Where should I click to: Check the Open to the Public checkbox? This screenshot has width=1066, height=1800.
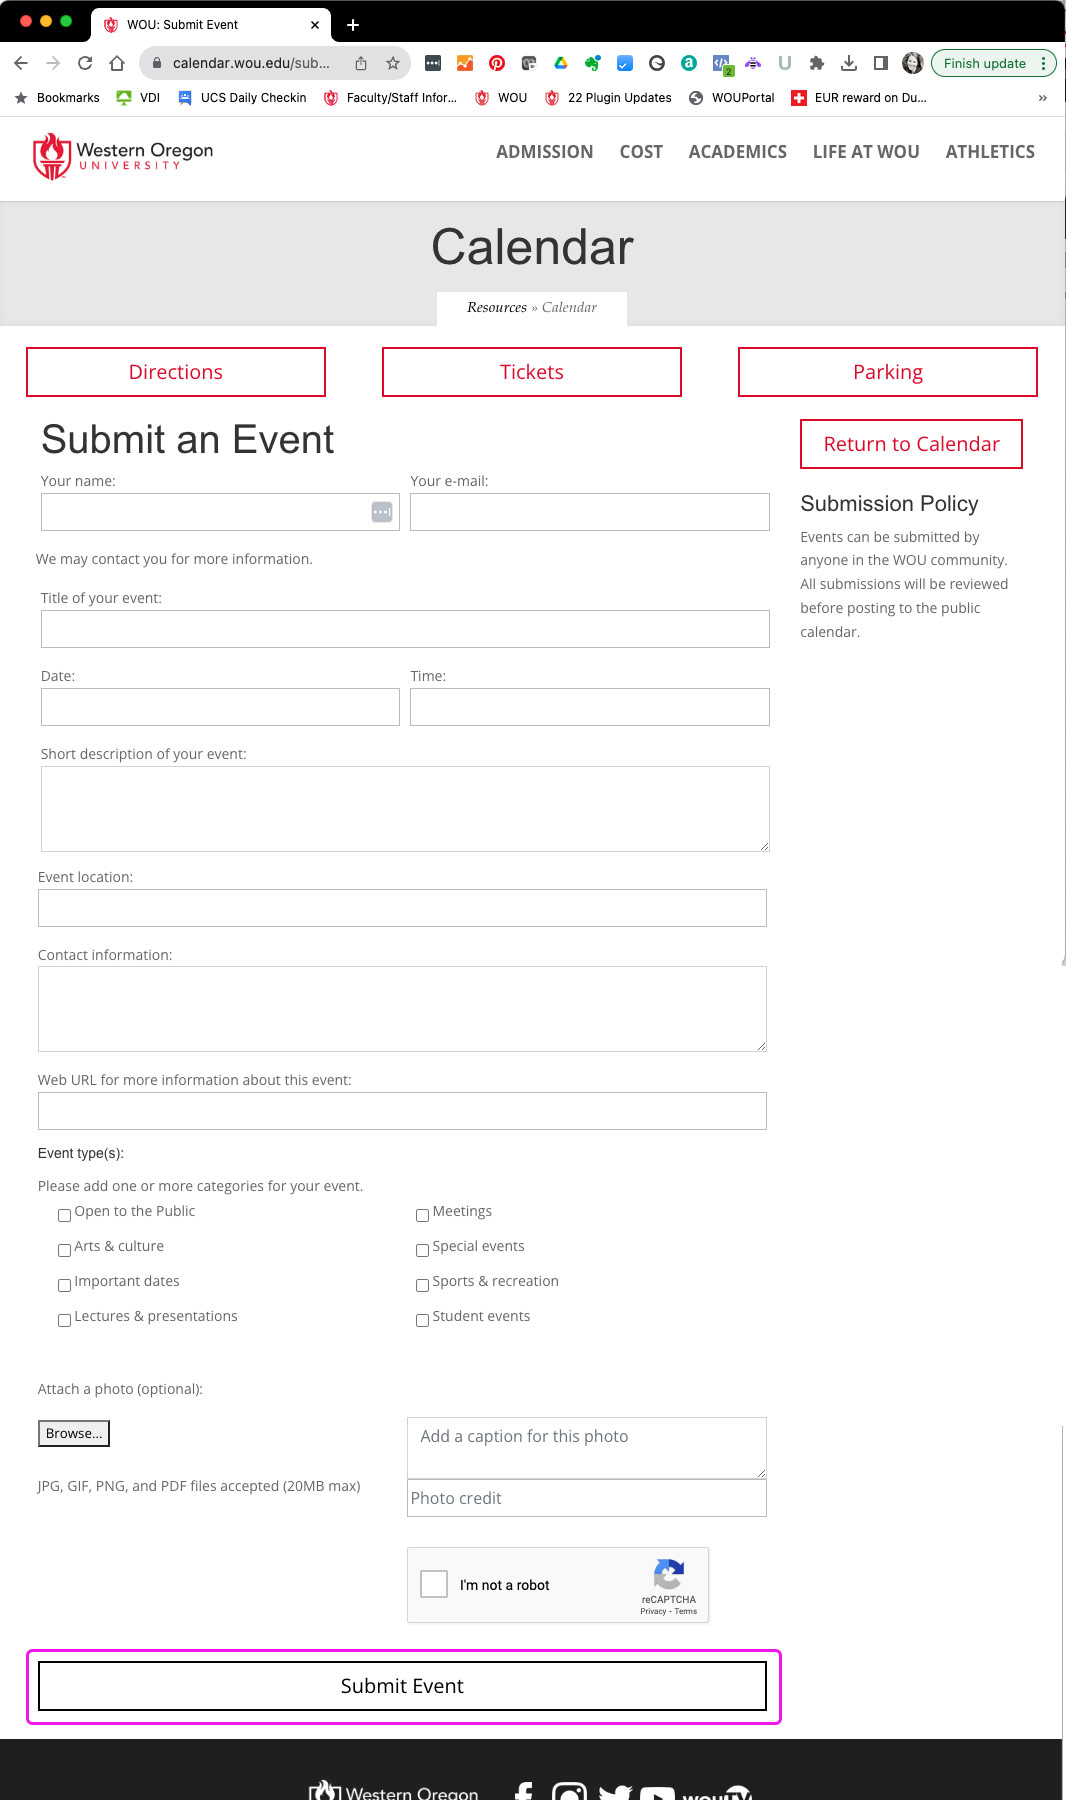64,1215
